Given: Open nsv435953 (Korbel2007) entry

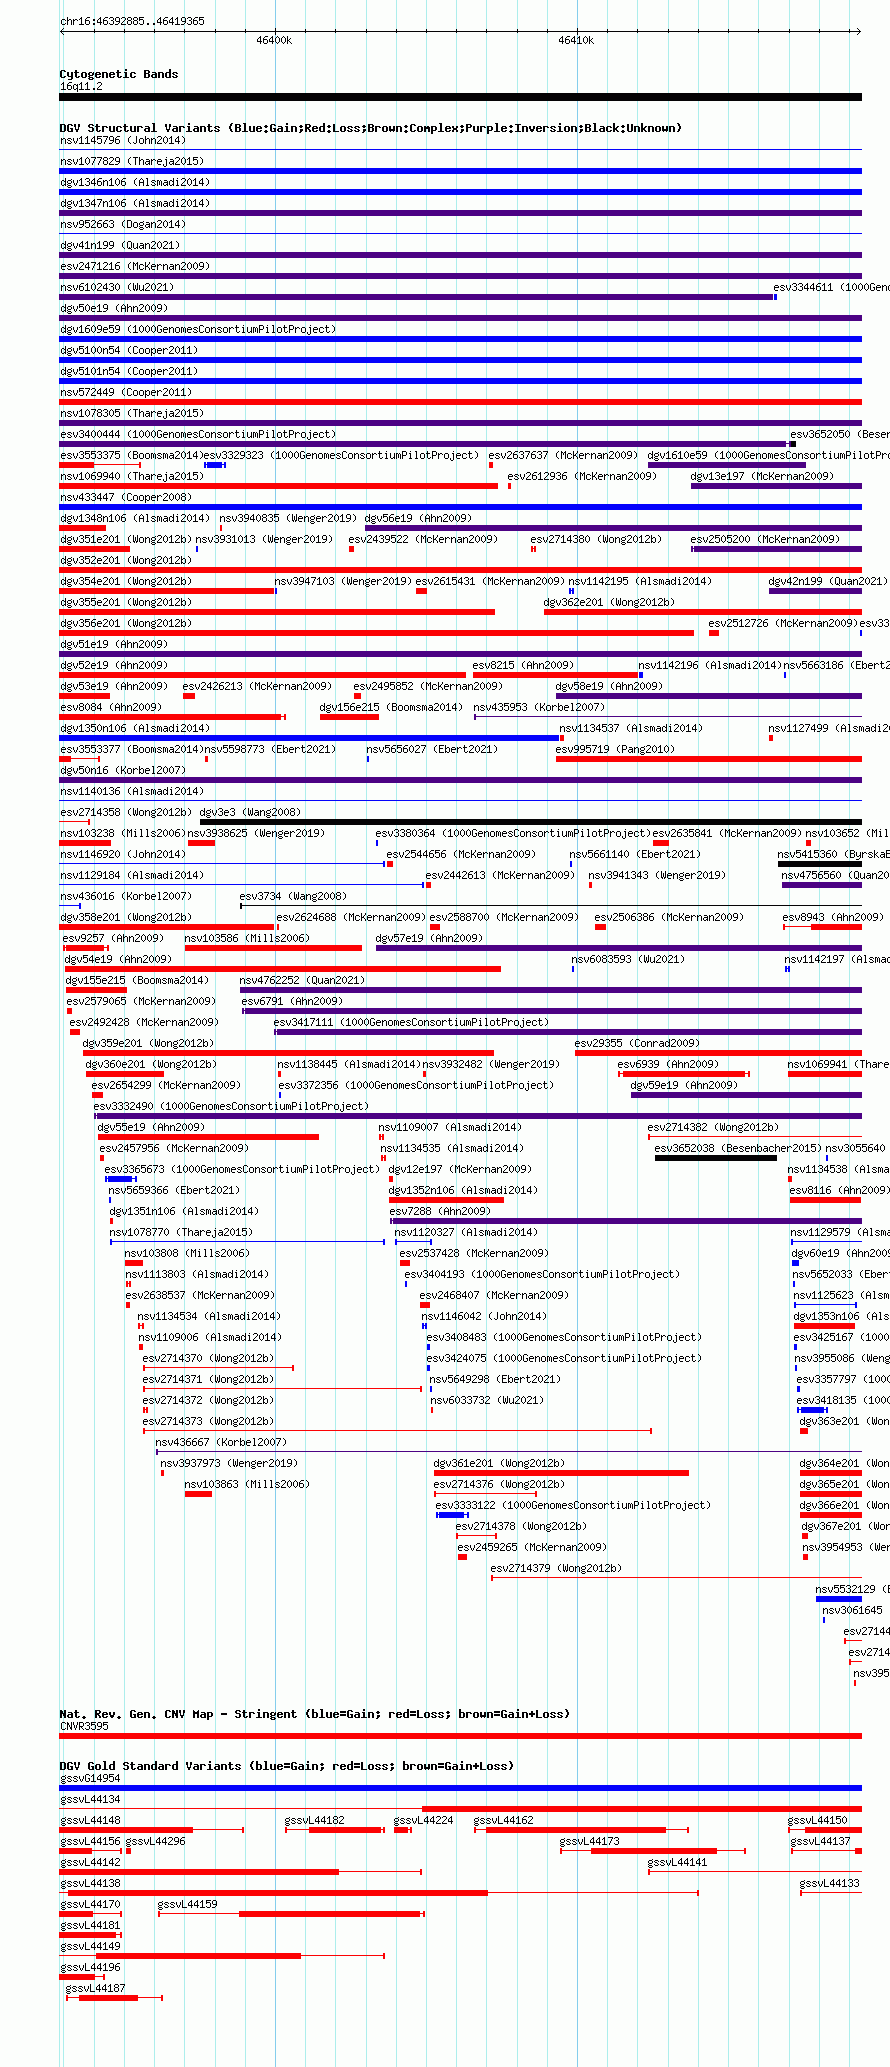Looking at the screenshot, I should (539, 707).
